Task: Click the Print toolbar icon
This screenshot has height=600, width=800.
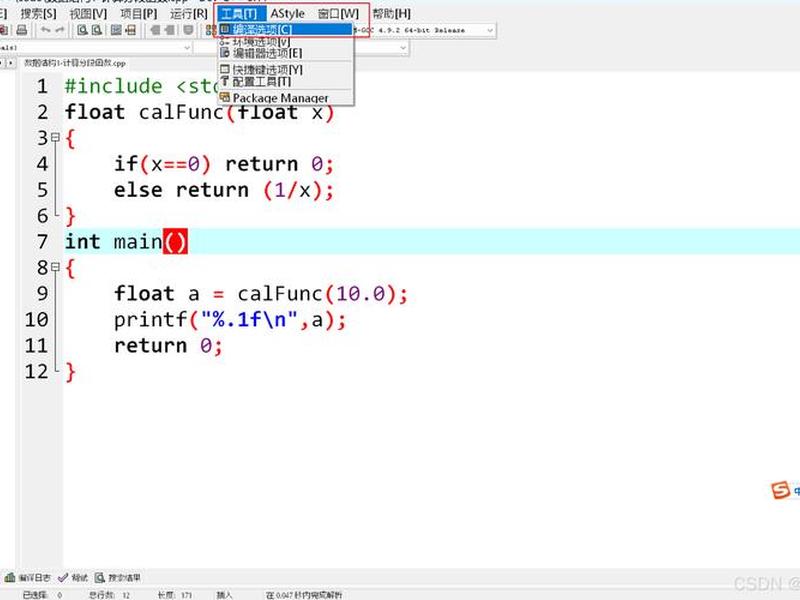Action: [x=21, y=30]
